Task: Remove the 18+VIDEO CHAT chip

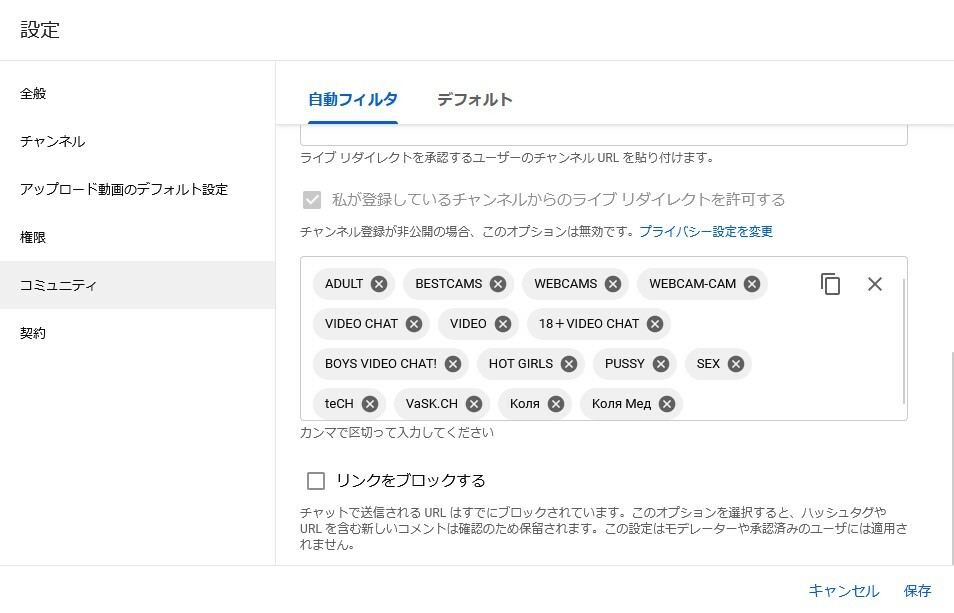Action: pos(655,324)
